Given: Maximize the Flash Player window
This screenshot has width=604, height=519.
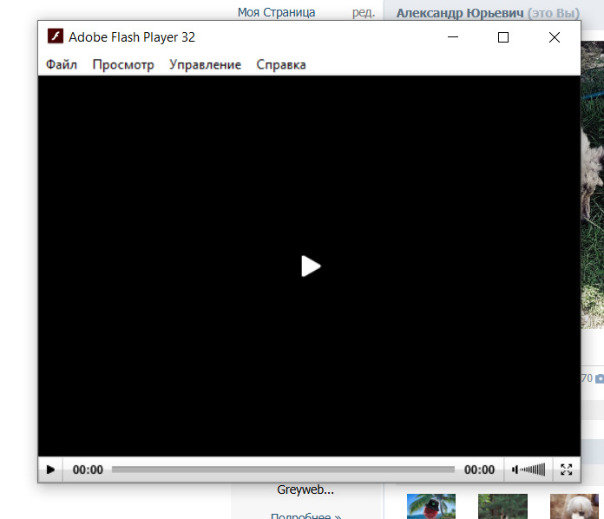Looking at the screenshot, I should pos(503,37).
